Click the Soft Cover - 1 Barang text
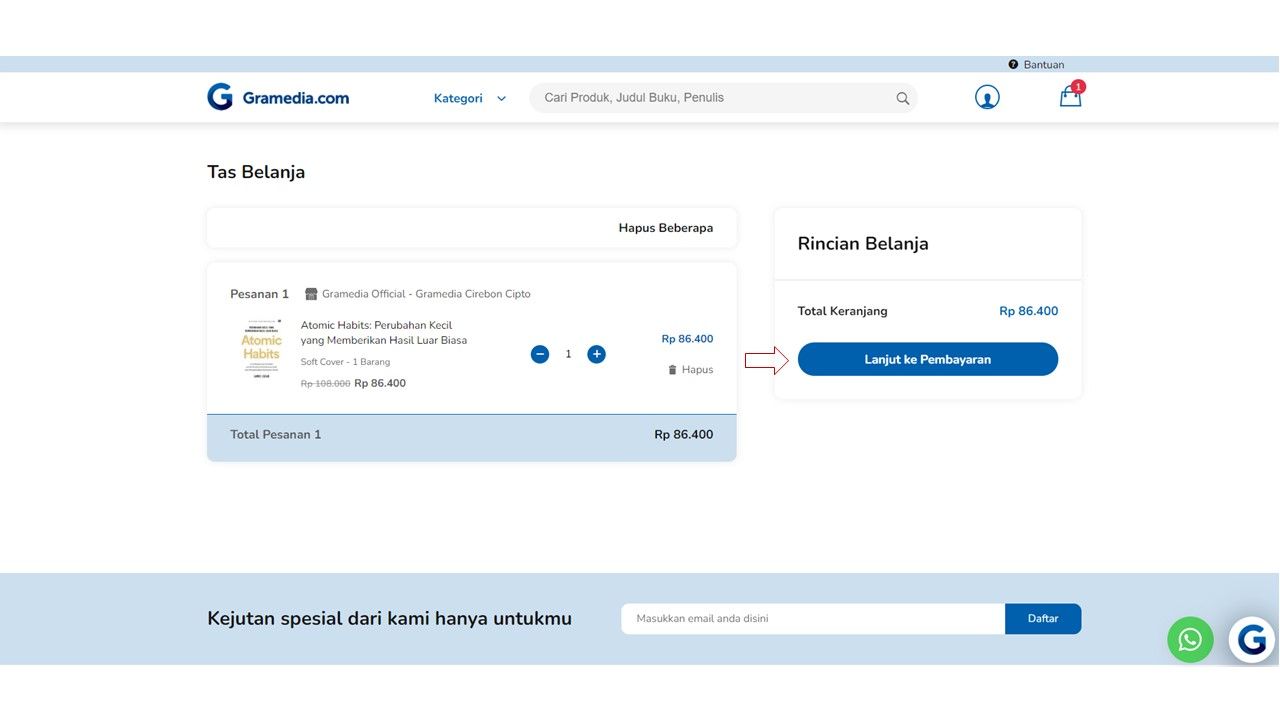Screen dimensions: 1280x720 coord(345,362)
